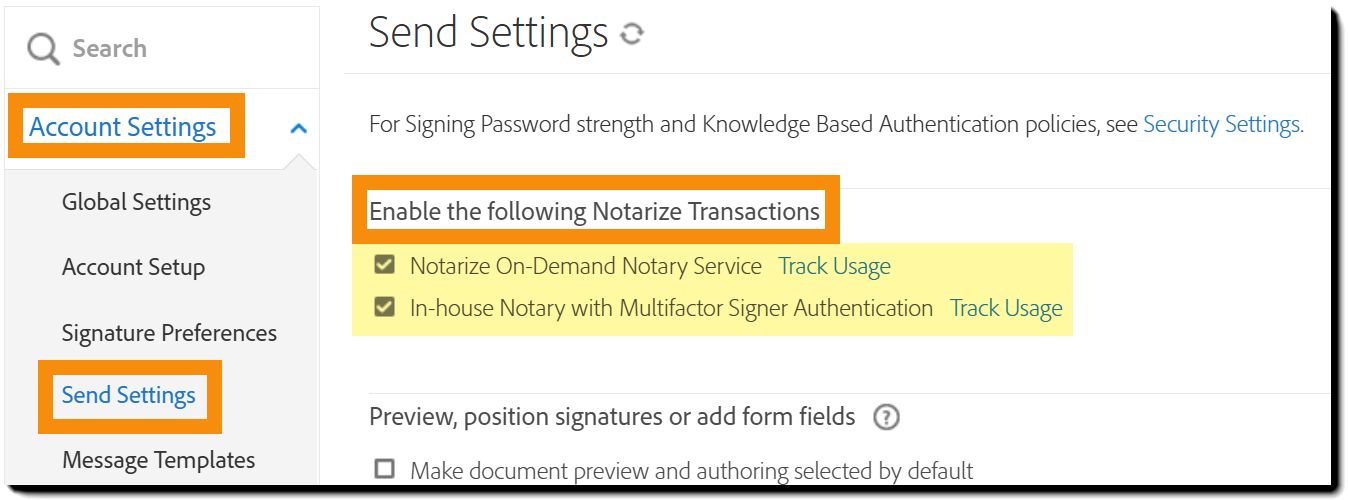
Task: Select Send Settings in the sidebar
Action: 129,395
